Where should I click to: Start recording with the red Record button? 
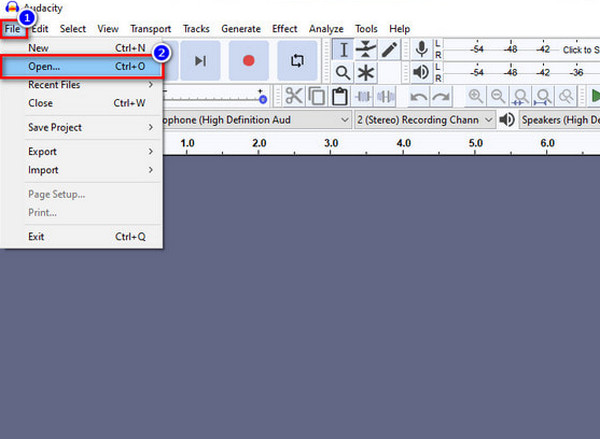[x=249, y=60]
